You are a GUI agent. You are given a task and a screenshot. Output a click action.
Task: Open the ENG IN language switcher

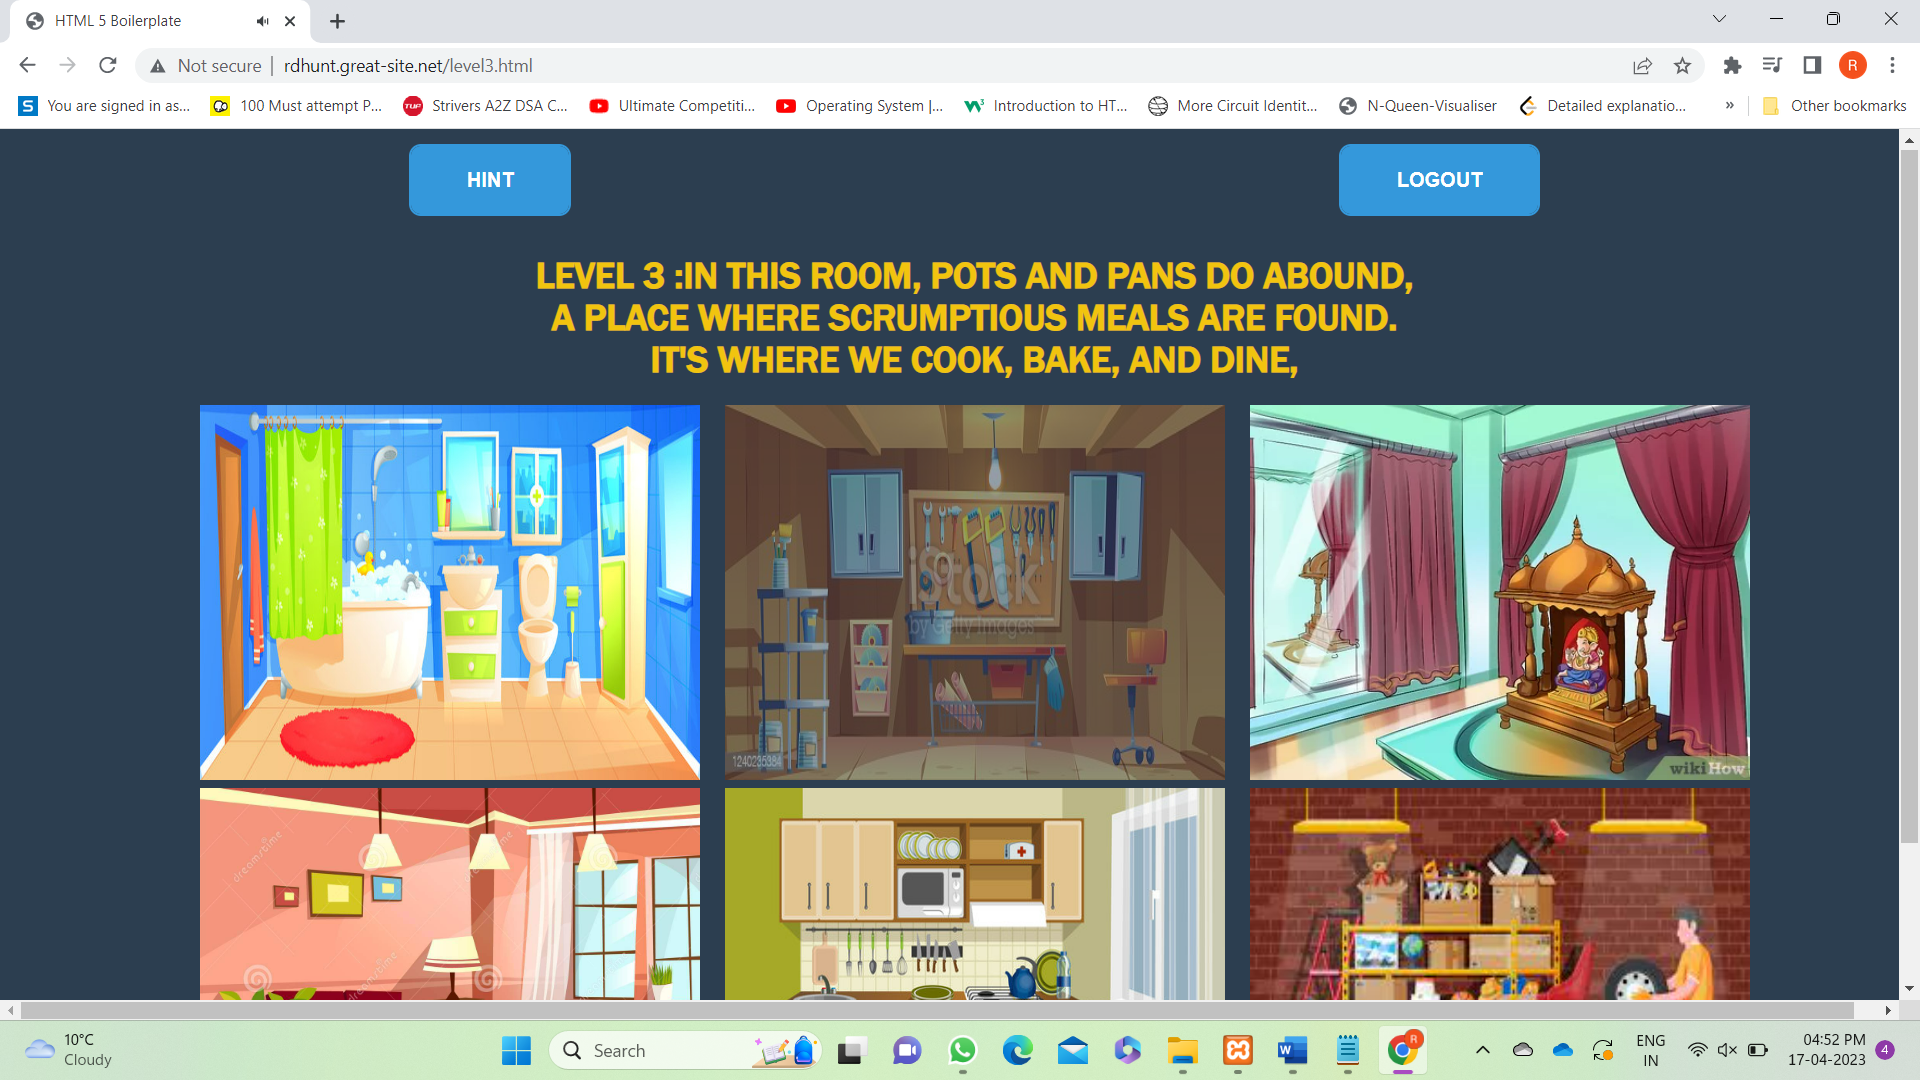[x=1651, y=1051]
